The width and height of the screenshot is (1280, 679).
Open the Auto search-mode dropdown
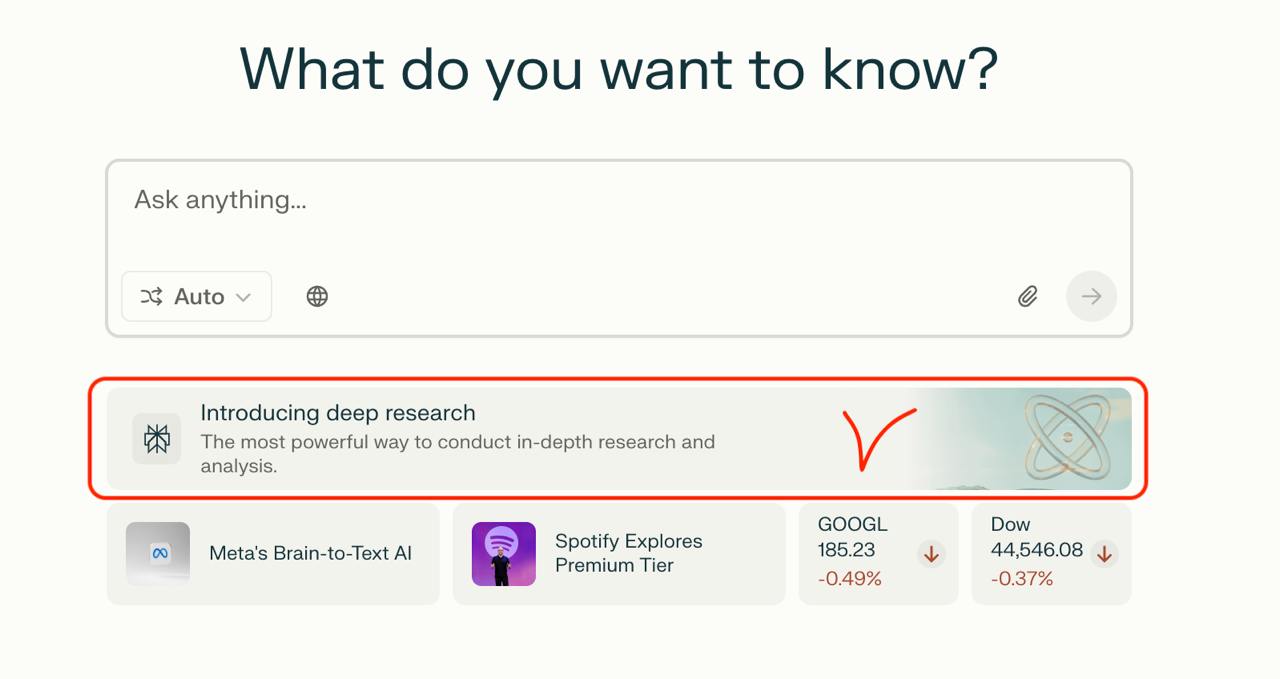click(x=196, y=296)
